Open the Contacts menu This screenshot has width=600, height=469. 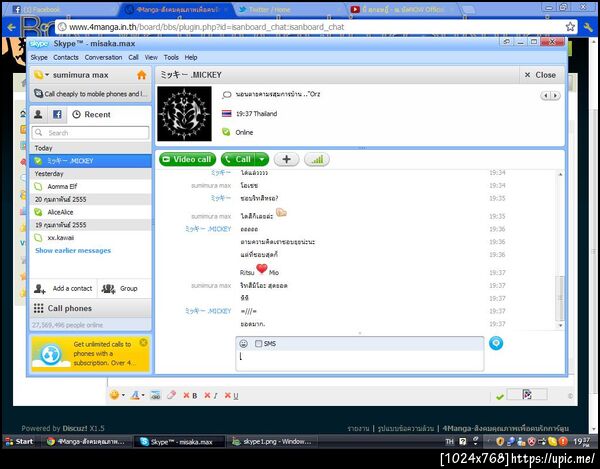click(x=66, y=57)
